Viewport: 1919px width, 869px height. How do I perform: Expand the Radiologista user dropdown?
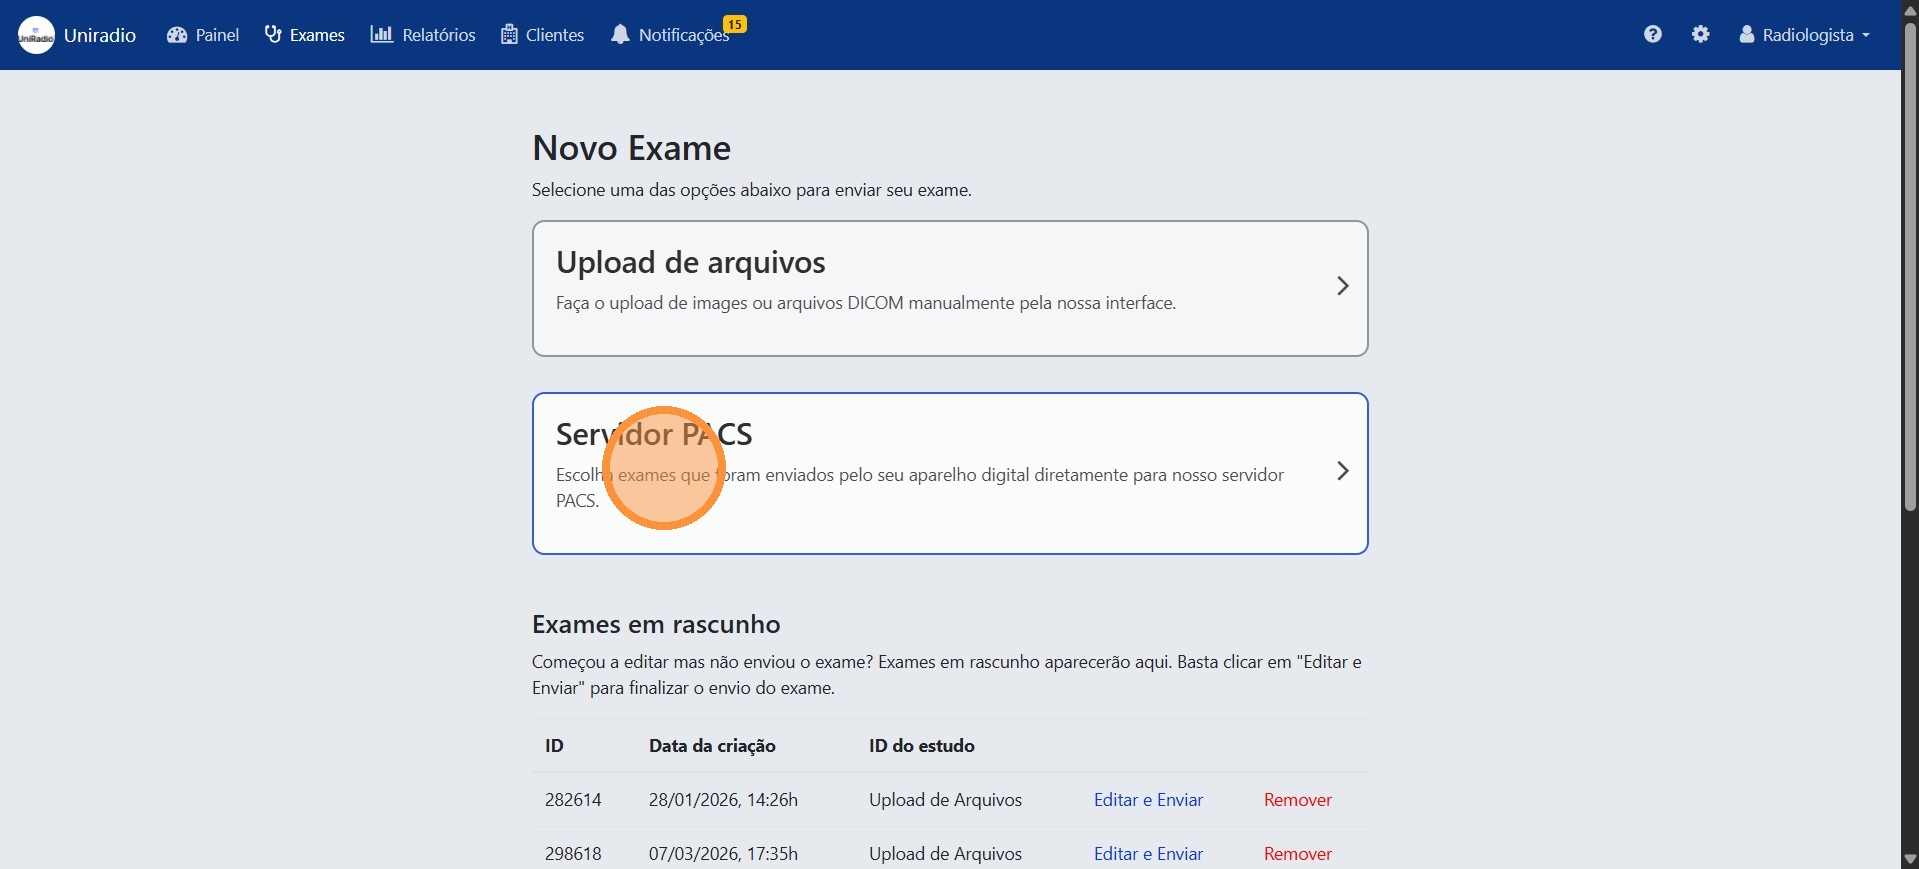(1805, 35)
